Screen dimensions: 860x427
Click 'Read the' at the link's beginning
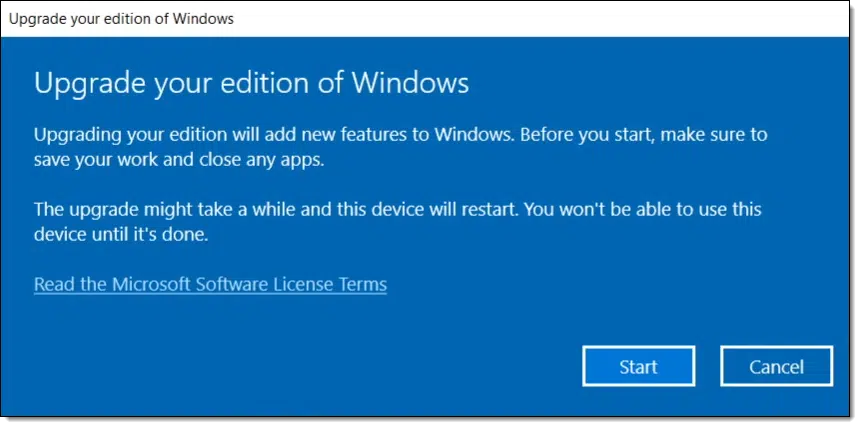(x=71, y=284)
